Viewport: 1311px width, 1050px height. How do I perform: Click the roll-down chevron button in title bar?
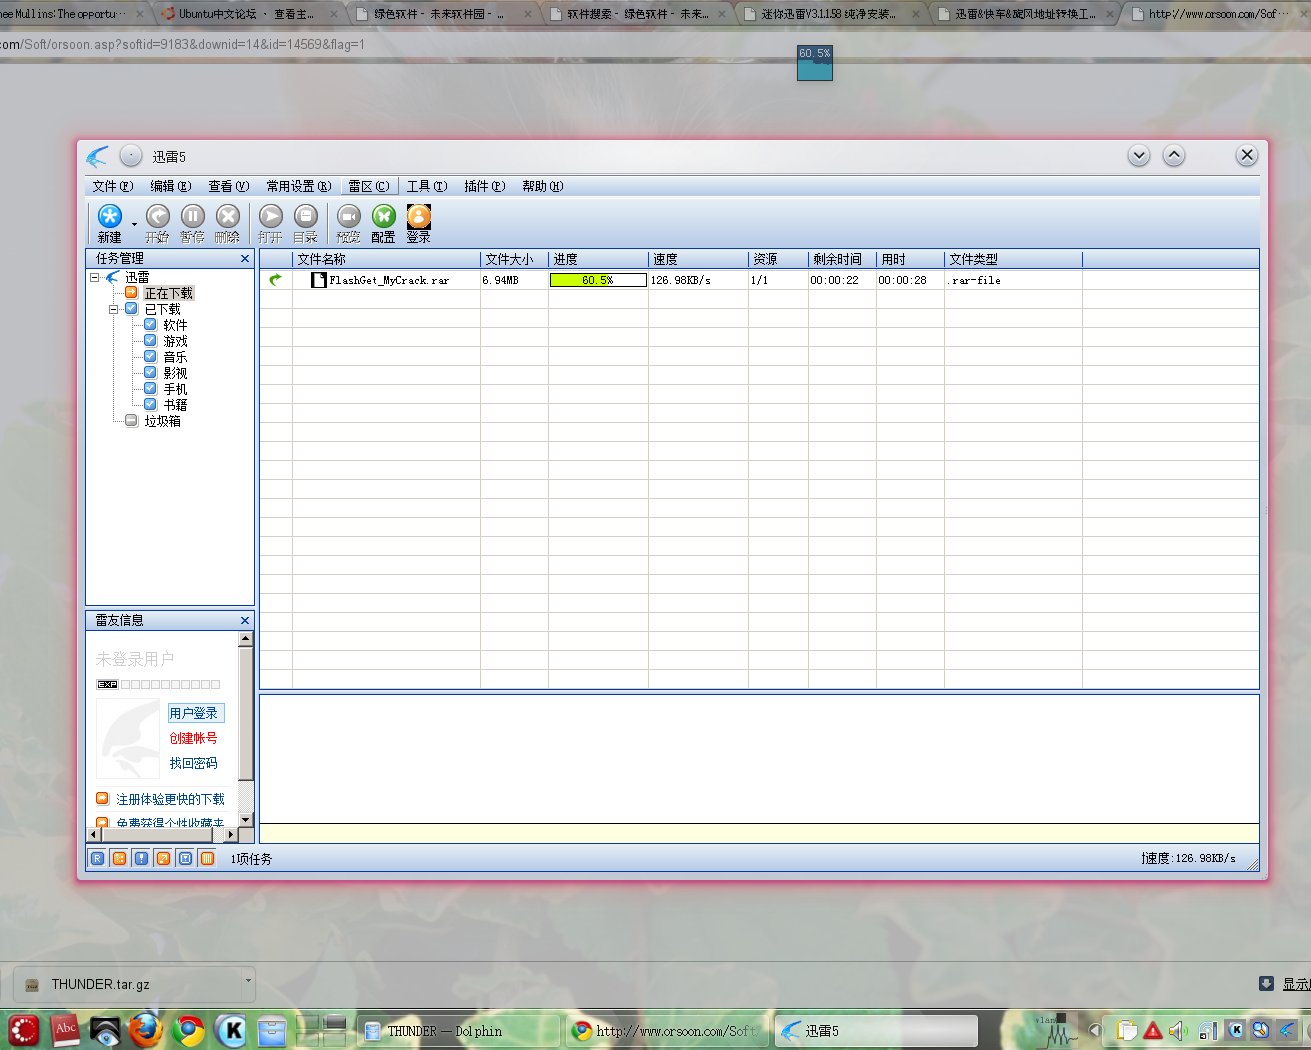pos(1139,155)
